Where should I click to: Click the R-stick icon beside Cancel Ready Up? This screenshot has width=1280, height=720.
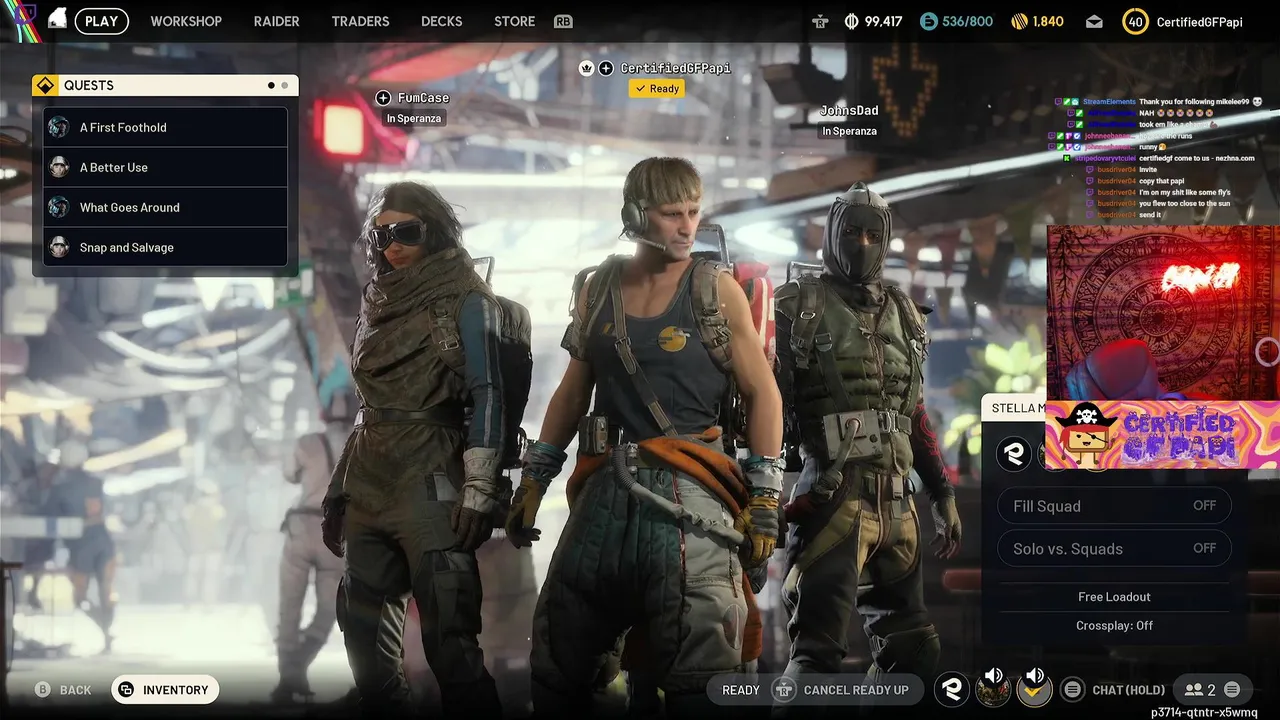point(785,690)
